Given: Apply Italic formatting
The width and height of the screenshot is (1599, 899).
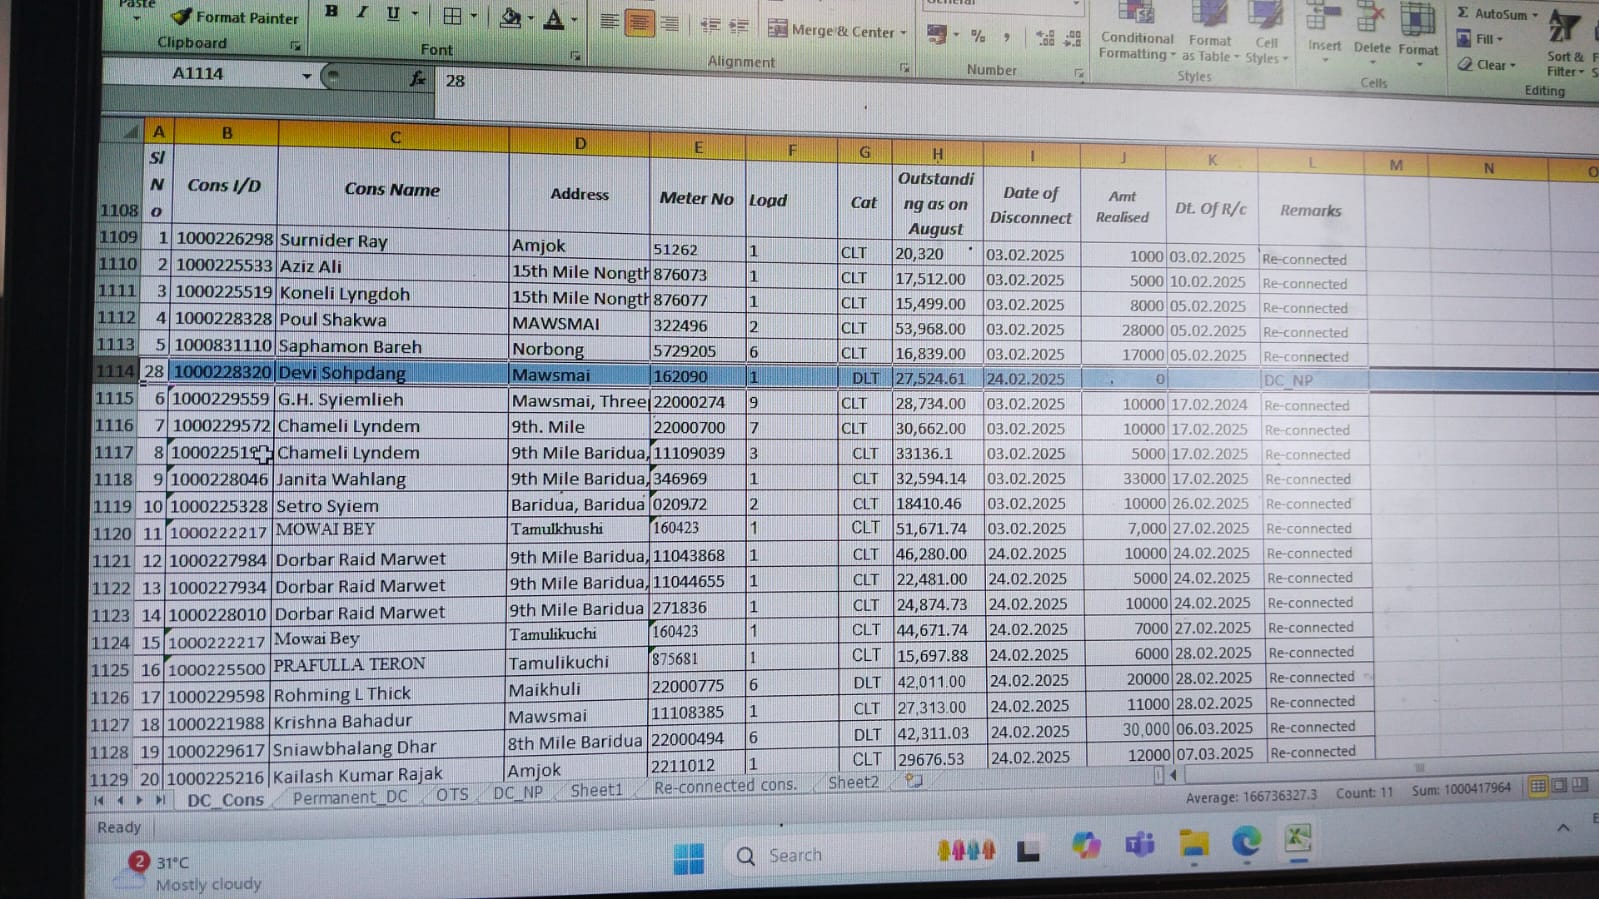Looking at the screenshot, I should pos(362,12).
